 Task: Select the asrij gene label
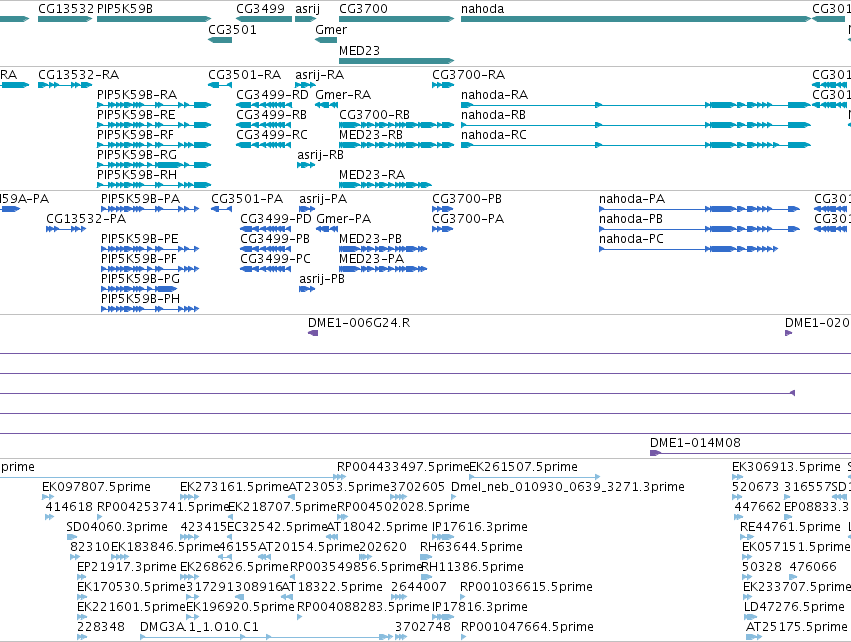[307, 9]
